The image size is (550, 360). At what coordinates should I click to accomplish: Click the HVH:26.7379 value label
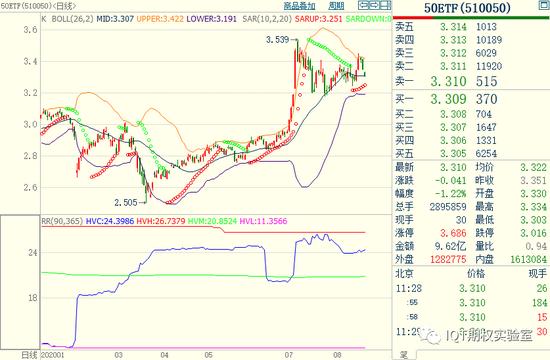(x=161, y=221)
